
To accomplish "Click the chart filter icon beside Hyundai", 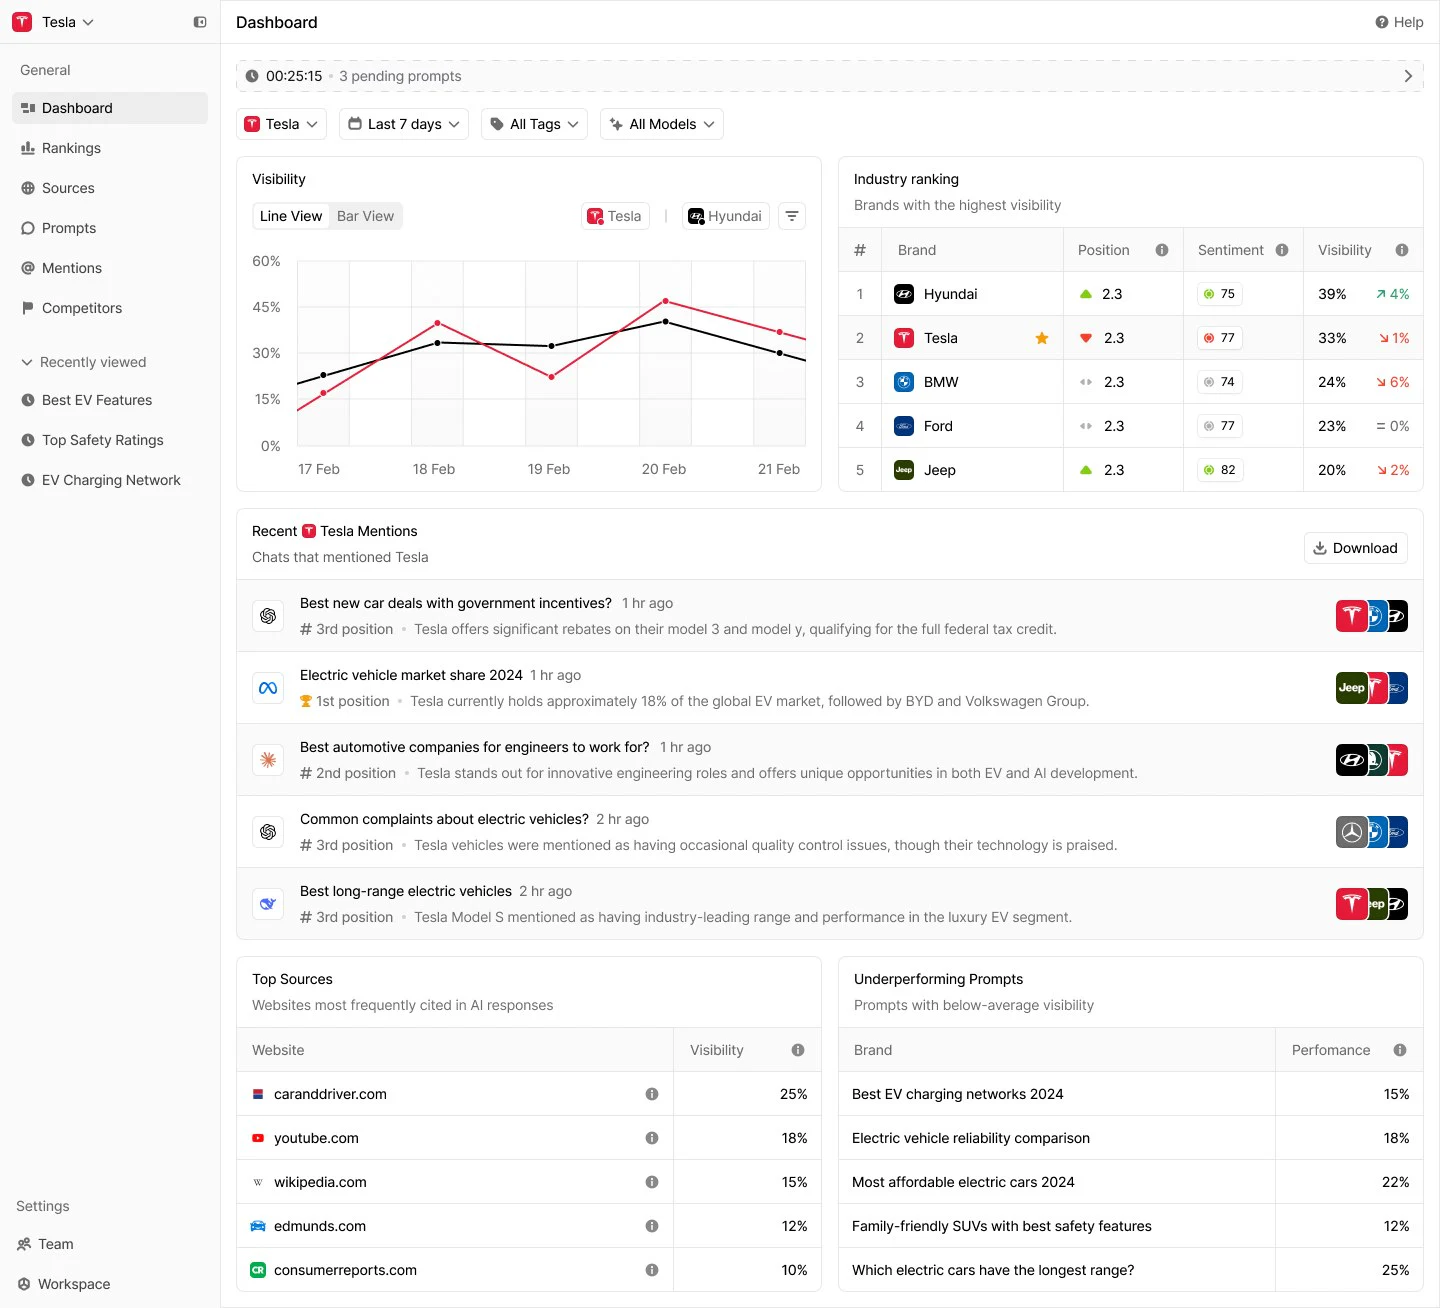I will pyautogui.click(x=792, y=216).
